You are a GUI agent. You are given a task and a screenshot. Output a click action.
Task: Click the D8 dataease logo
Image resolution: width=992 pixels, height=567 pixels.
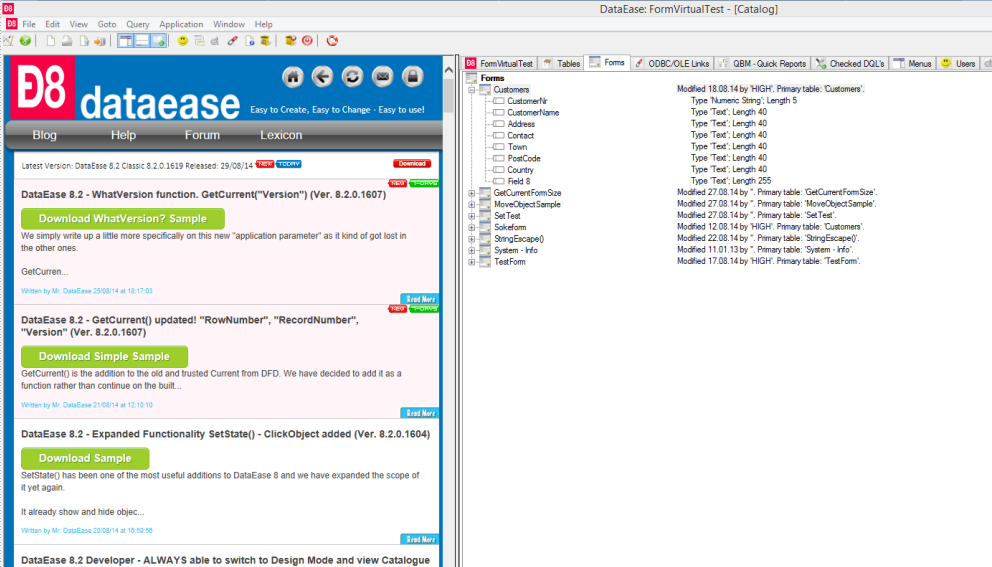coord(125,89)
